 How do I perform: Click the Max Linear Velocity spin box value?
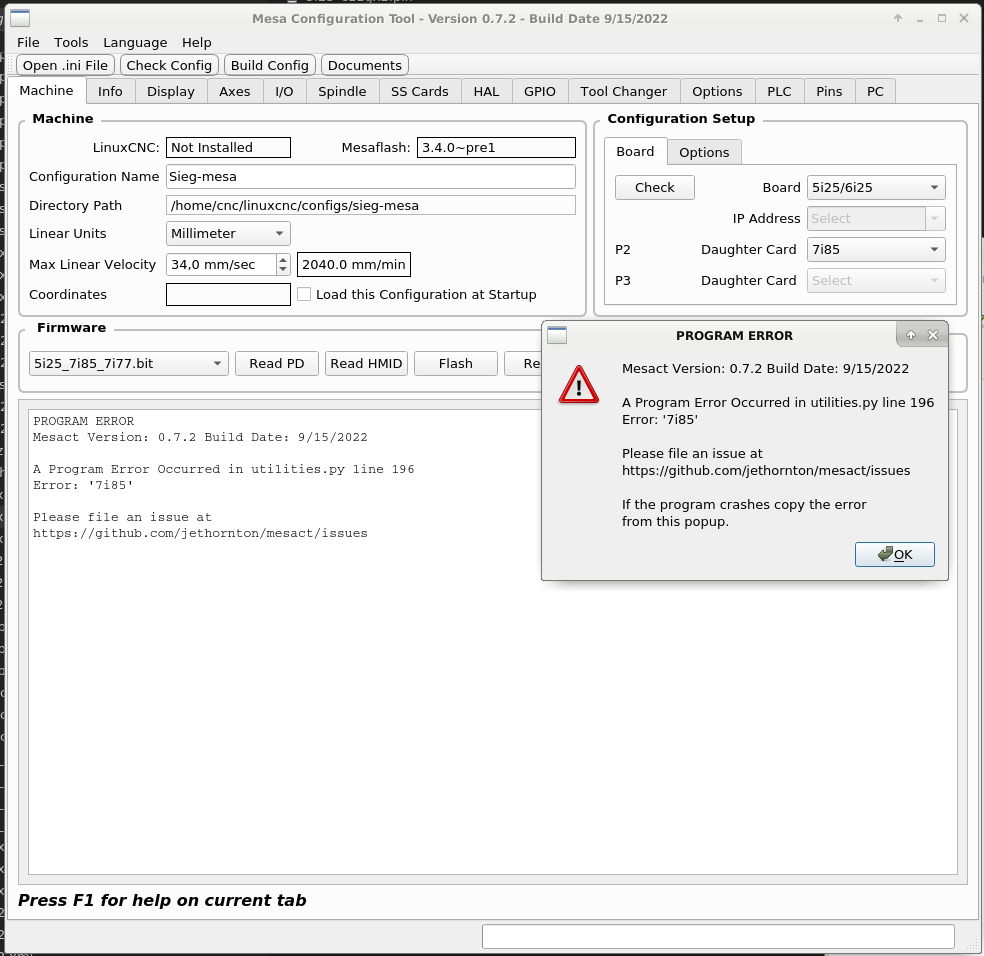tap(221, 264)
